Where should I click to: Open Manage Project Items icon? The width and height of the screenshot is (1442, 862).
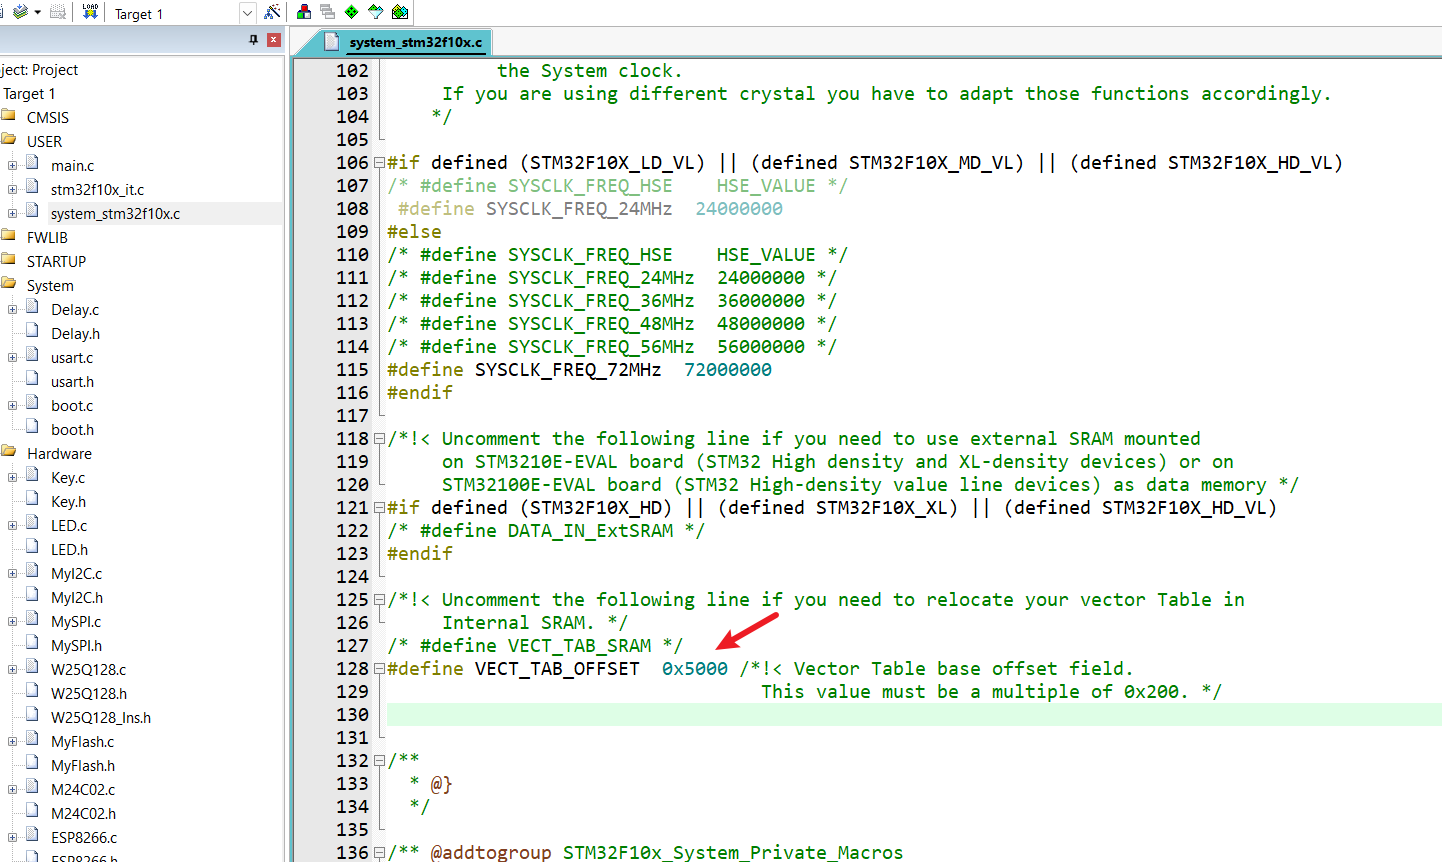tap(304, 12)
